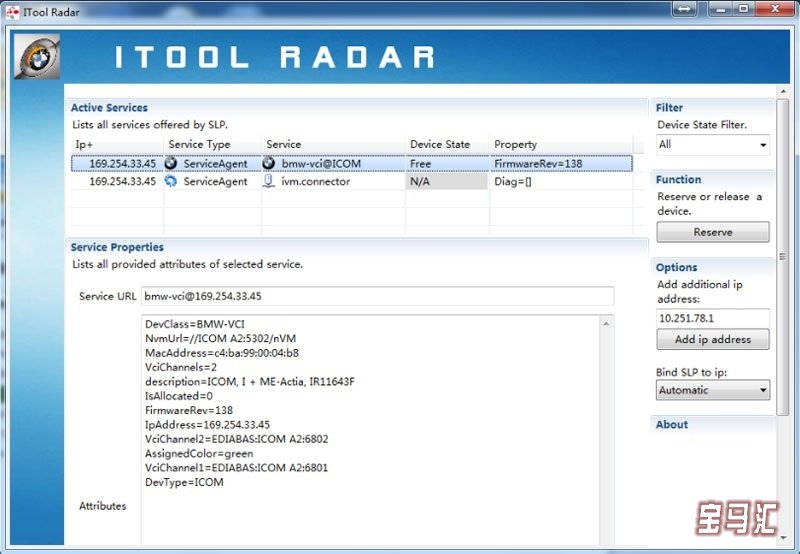Screen dimensions: 800x554
Task: Click the double-arrow button in the title bar
Action: 685,9
